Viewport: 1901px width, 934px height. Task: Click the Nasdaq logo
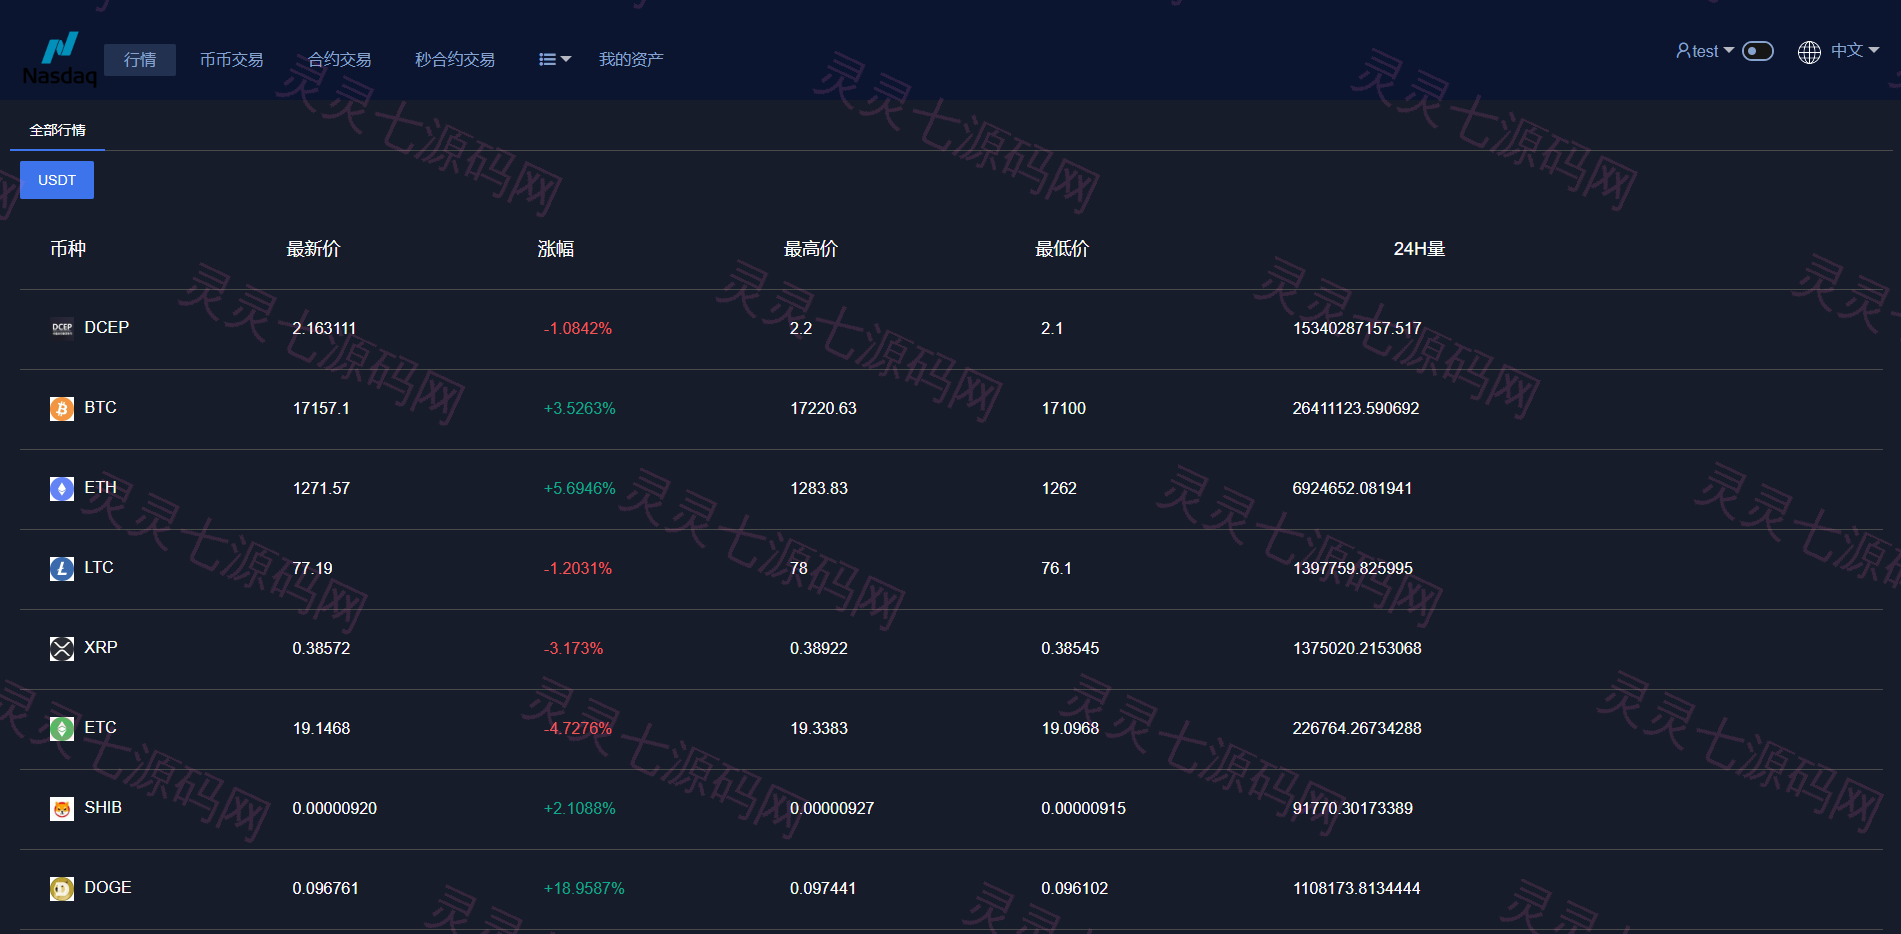(60, 59)
